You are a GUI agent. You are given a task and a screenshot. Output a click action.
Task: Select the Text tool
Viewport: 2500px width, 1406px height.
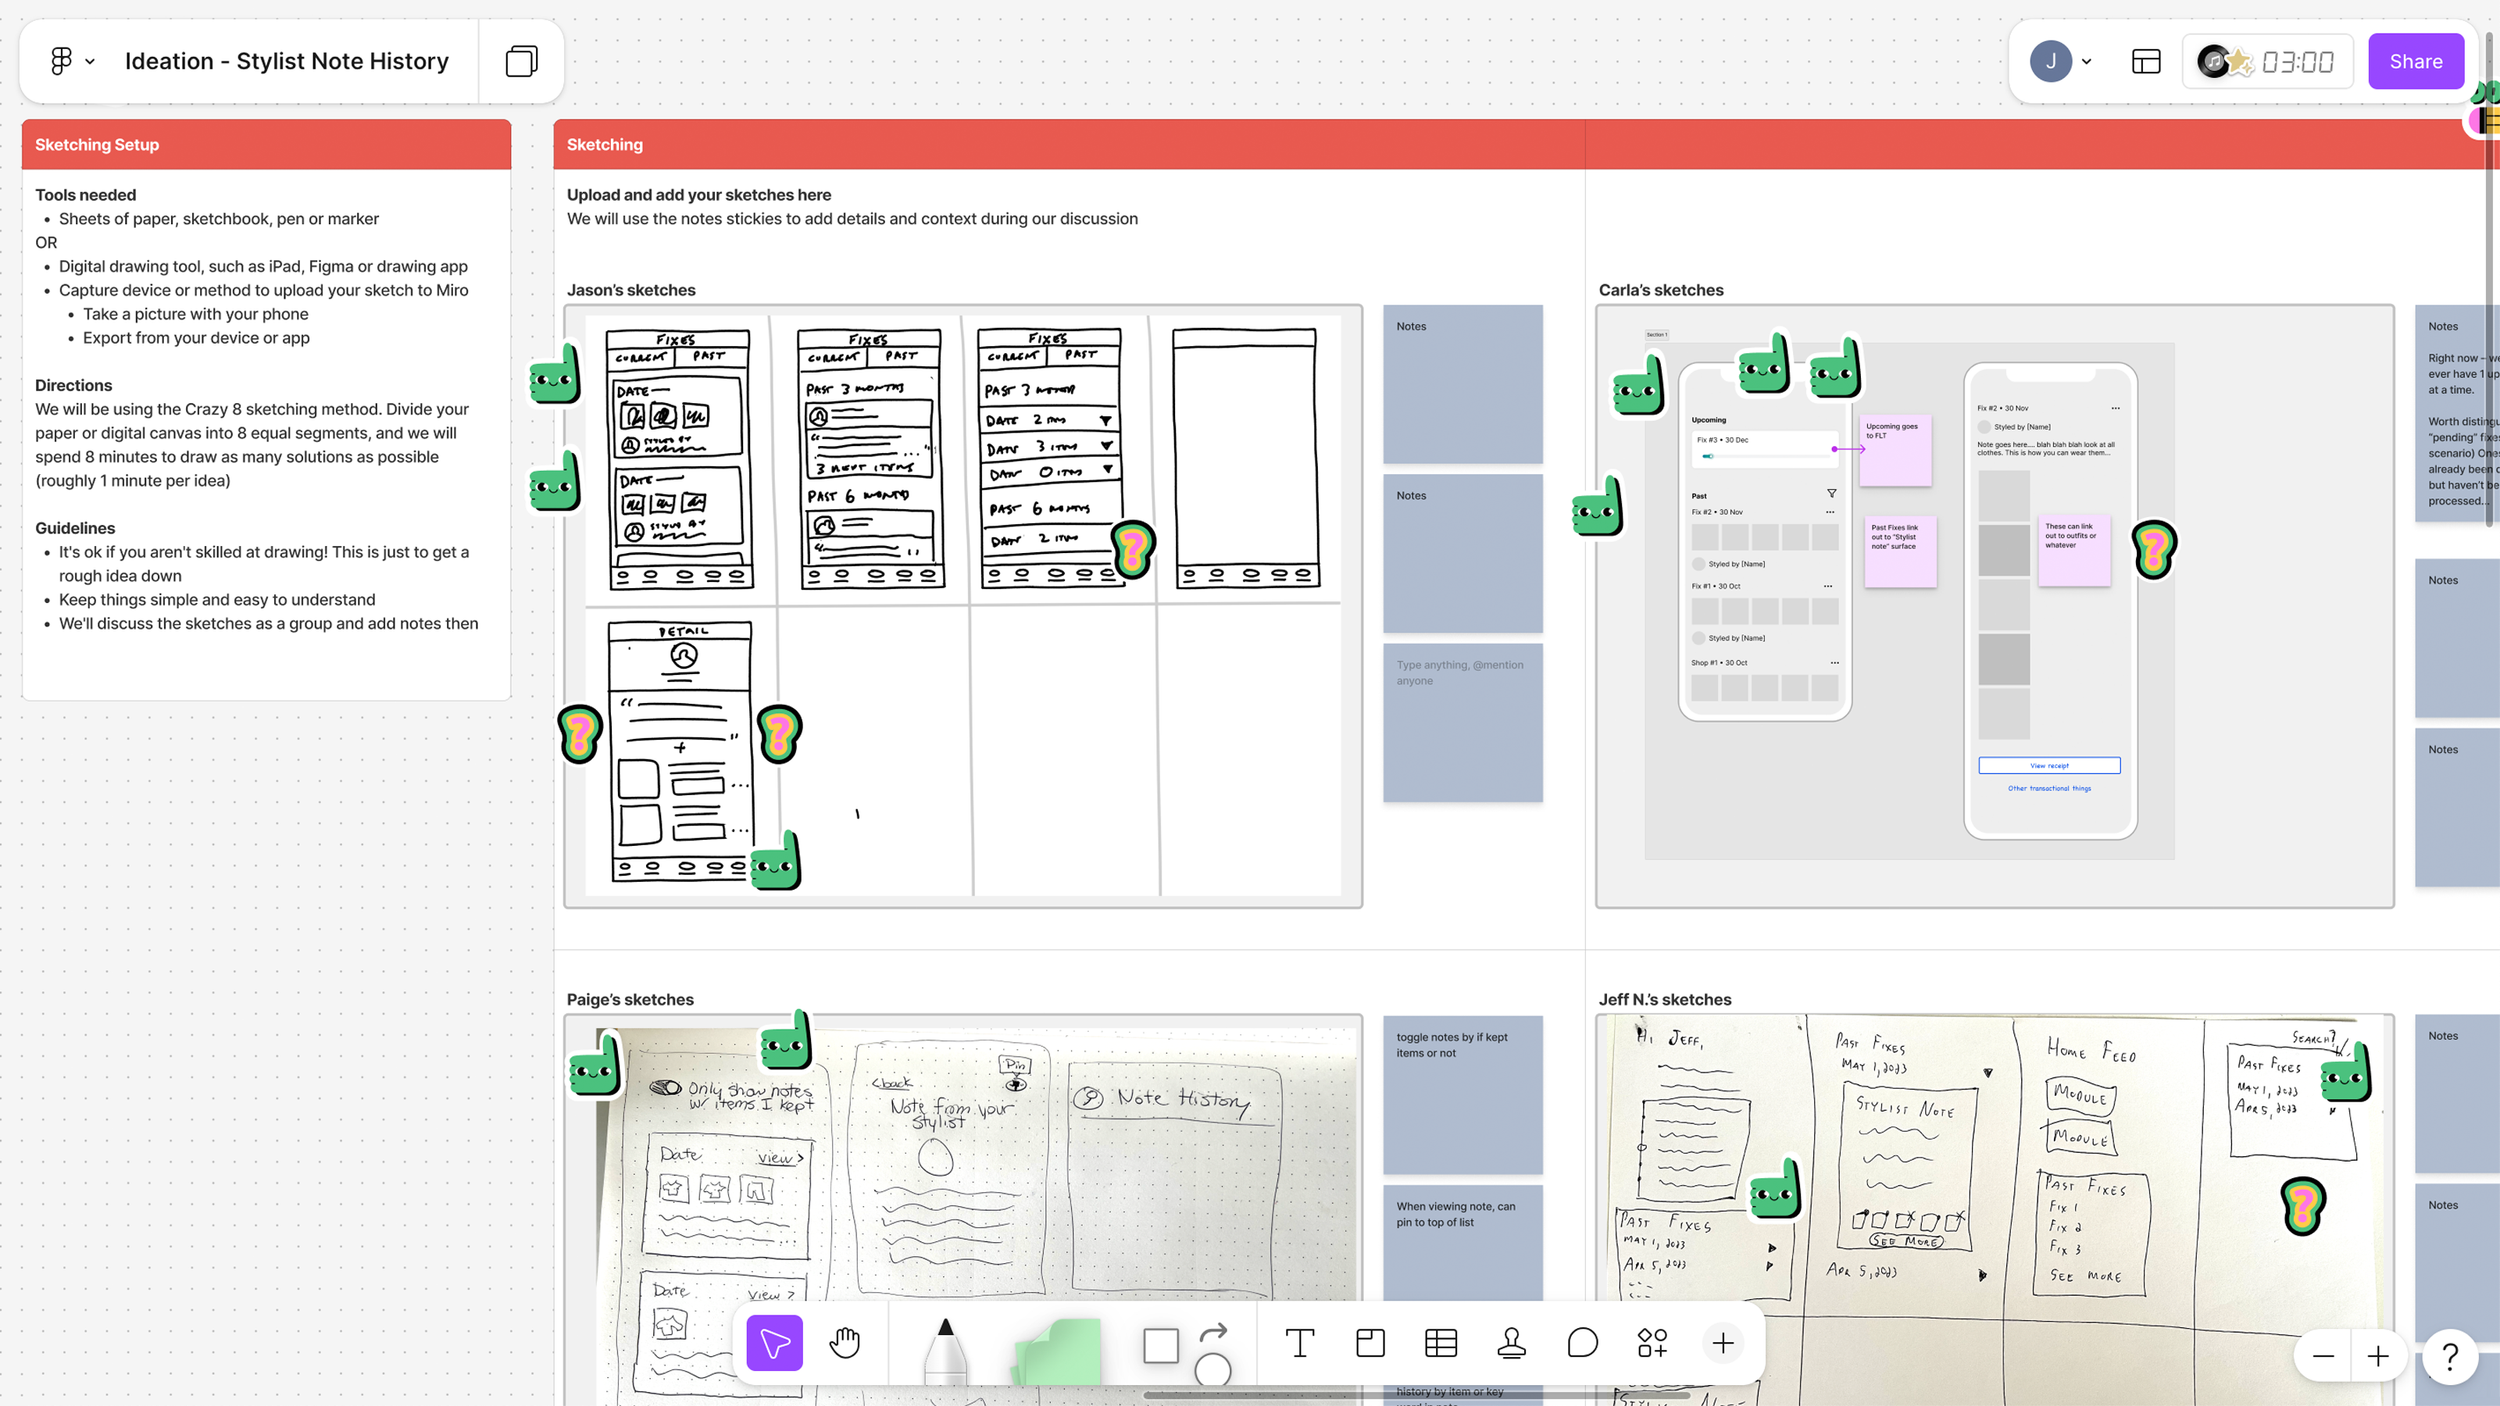pos(1299,1343)
